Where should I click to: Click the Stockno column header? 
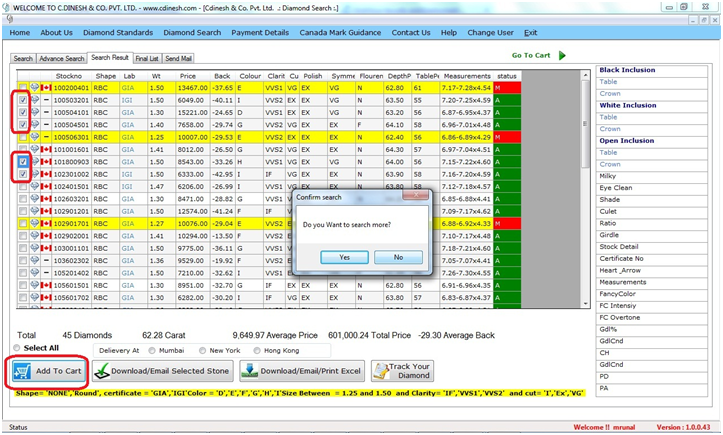[x=71, y=76]
